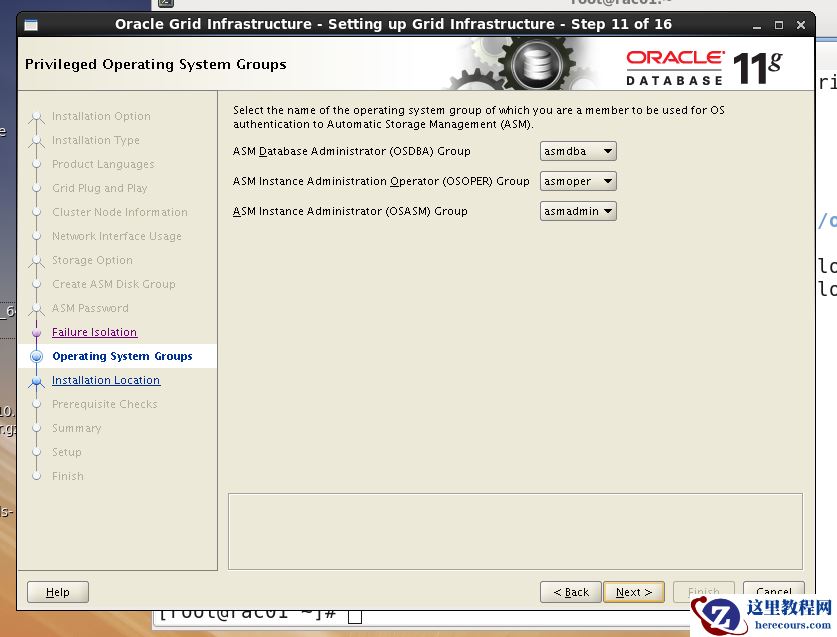Click the Installation Option step label
837x637 pixels.
(101, 116)
